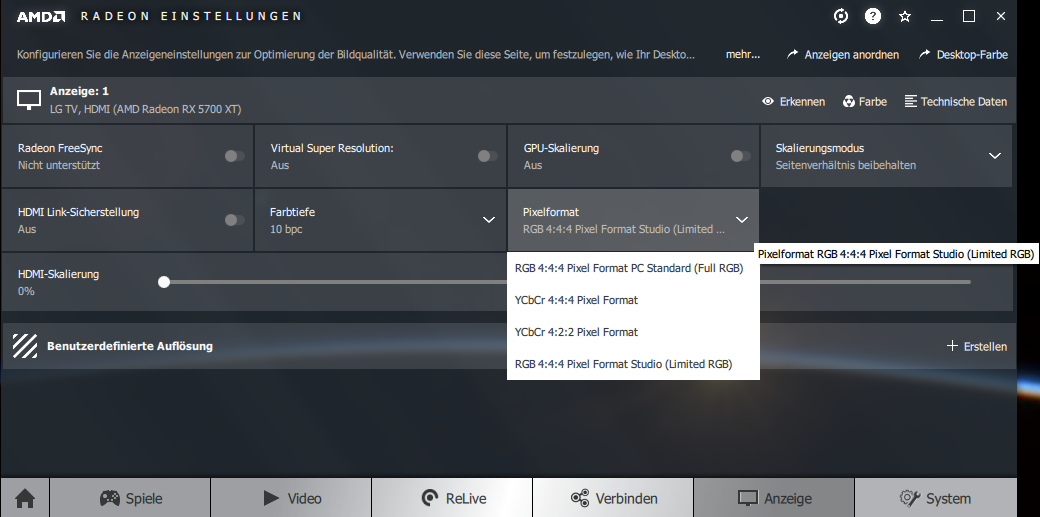Switch to the Spiele tab
The width and height of the screenshot is (1040, 517).
pyautogui.click(x=130, y=498)
